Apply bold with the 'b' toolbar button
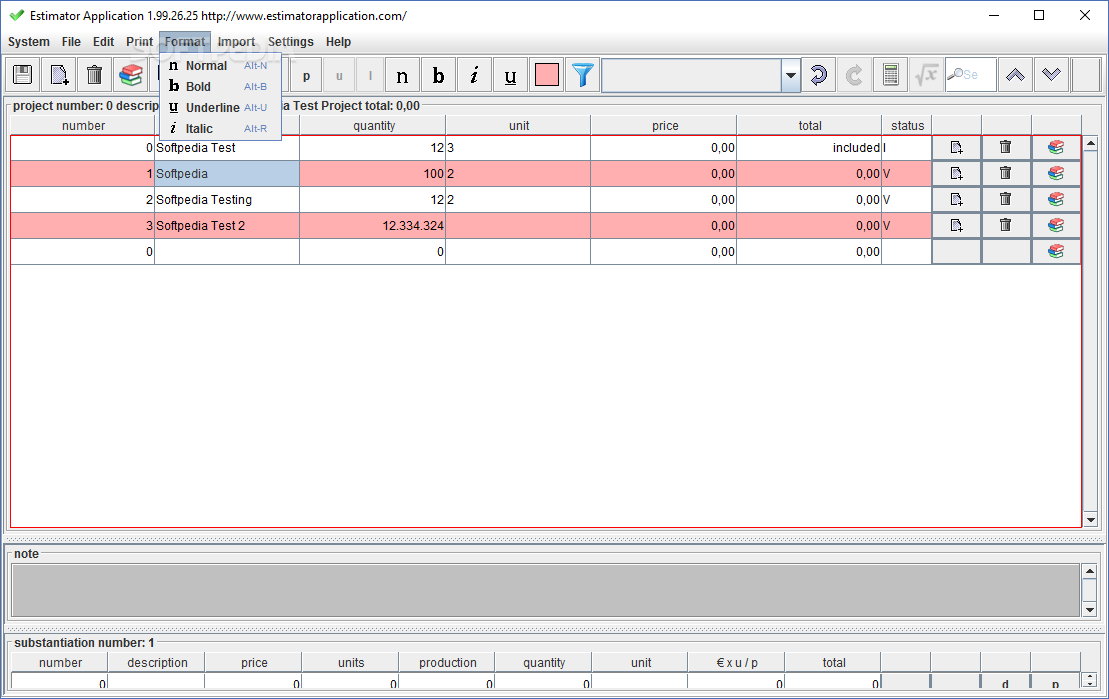The height and width of the screenshot is (699, 1109). 439,75
